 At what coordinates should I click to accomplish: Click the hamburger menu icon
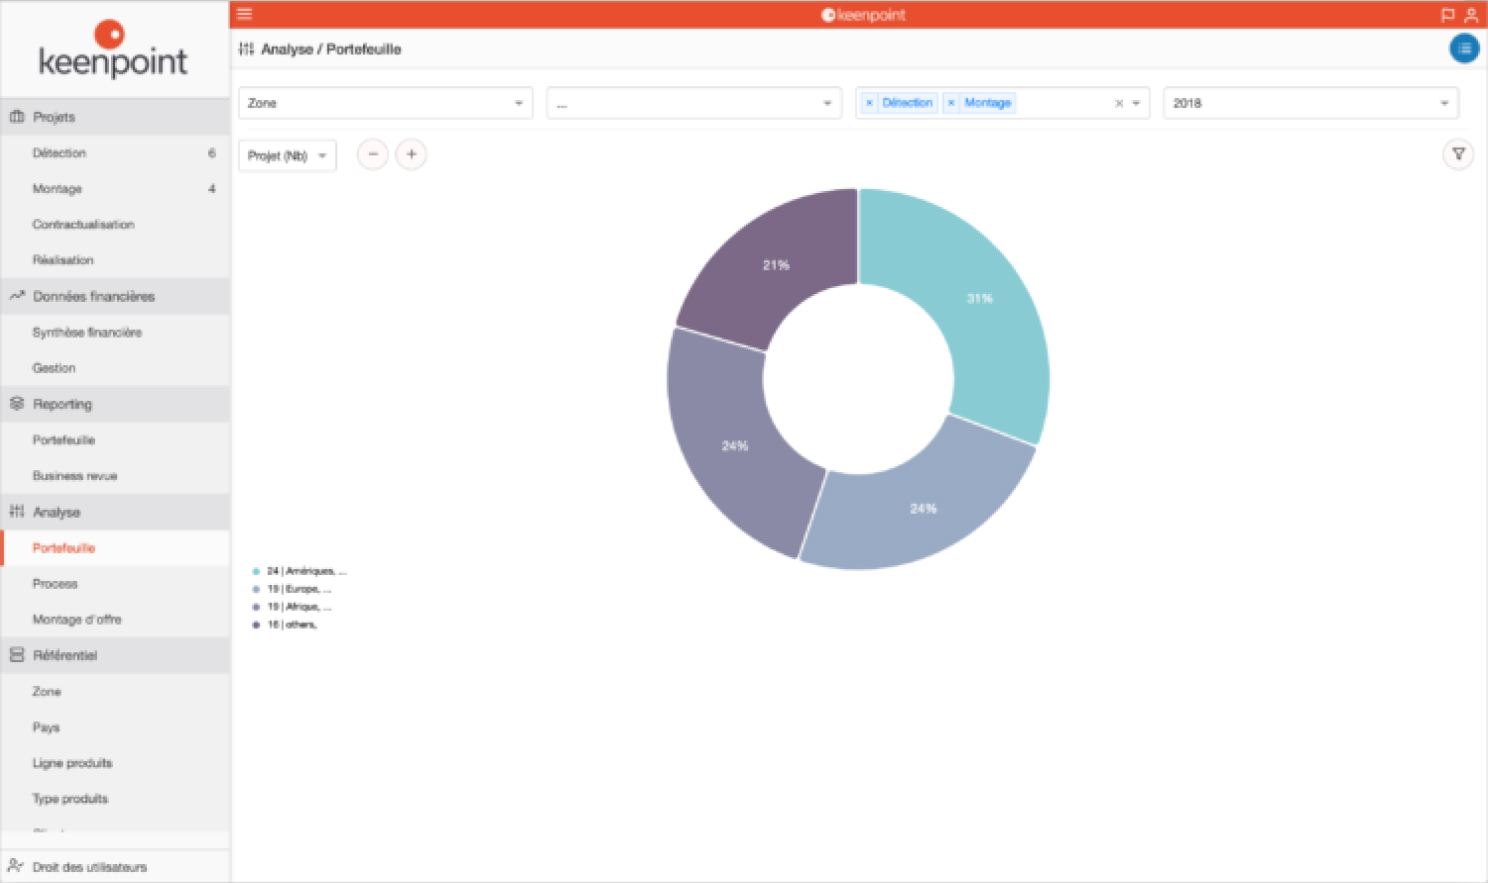point(244,14)
